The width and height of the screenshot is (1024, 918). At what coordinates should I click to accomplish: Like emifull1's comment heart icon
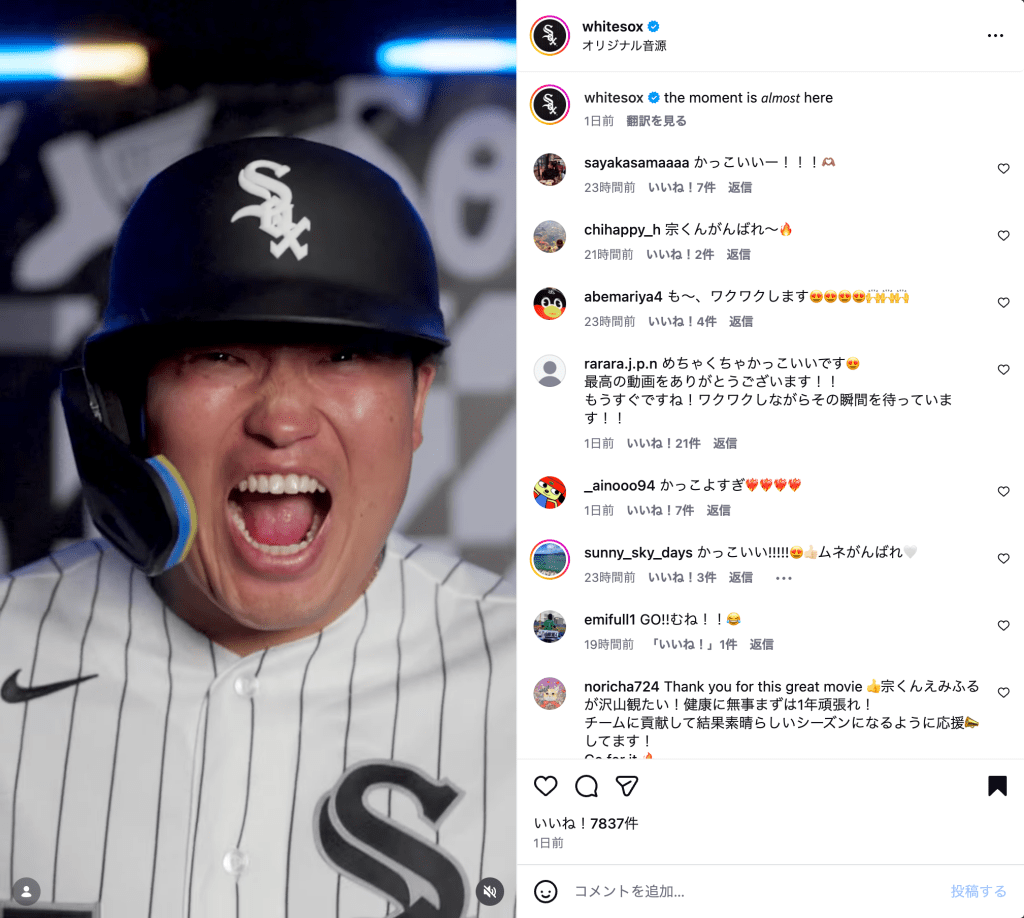click(x=1004, y=625)
